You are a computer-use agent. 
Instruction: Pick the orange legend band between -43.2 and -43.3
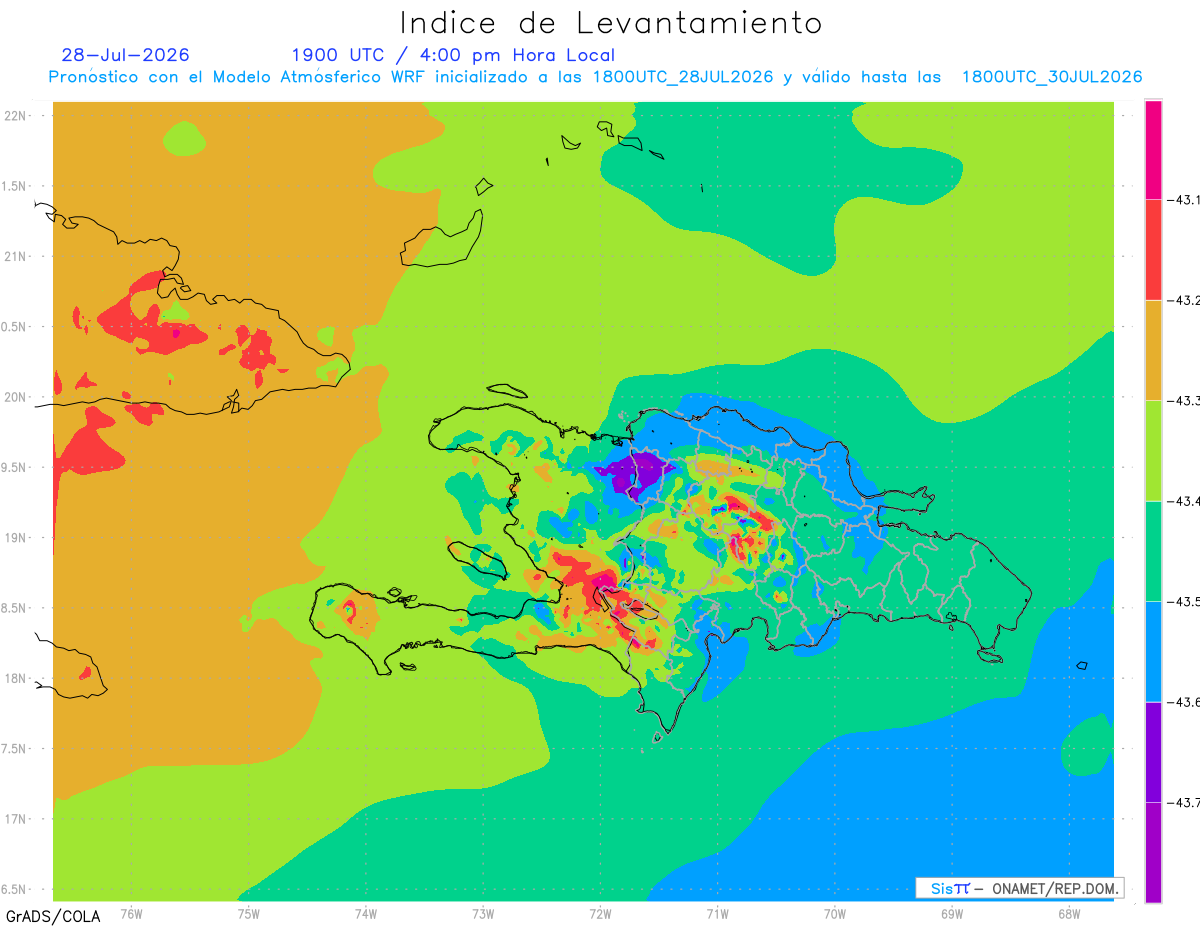pos(1153,350)
